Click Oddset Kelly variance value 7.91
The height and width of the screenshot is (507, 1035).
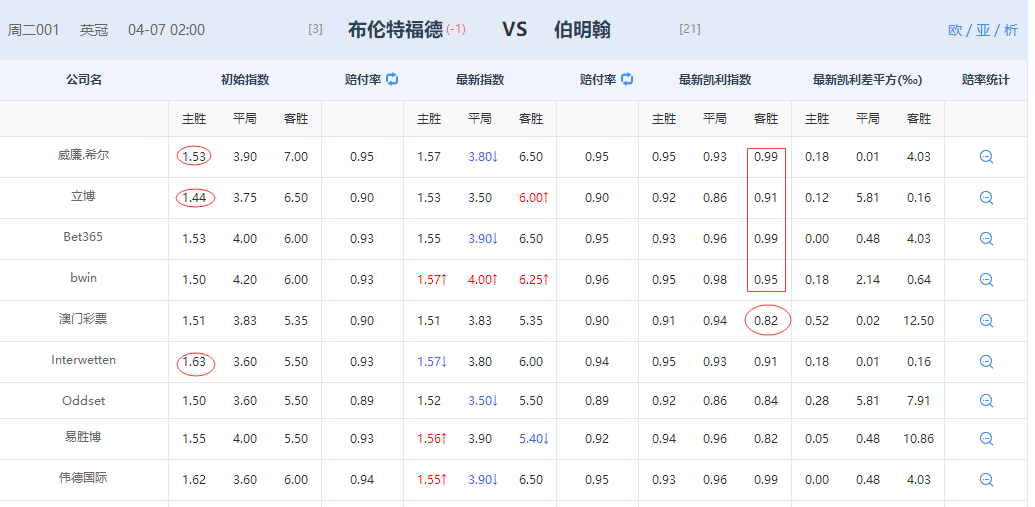coord(919,401)
